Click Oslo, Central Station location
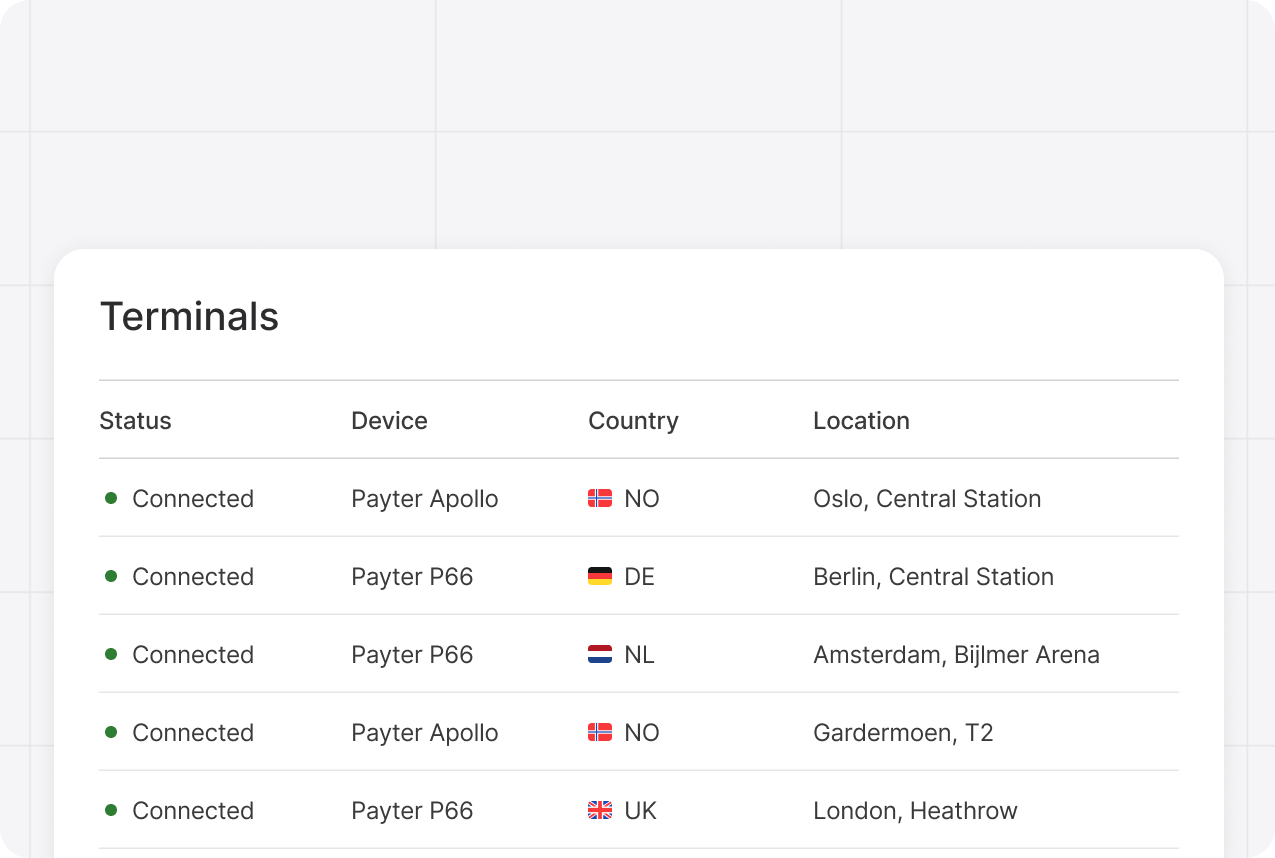Screen dimensions: 1275x858 [927, 498]
